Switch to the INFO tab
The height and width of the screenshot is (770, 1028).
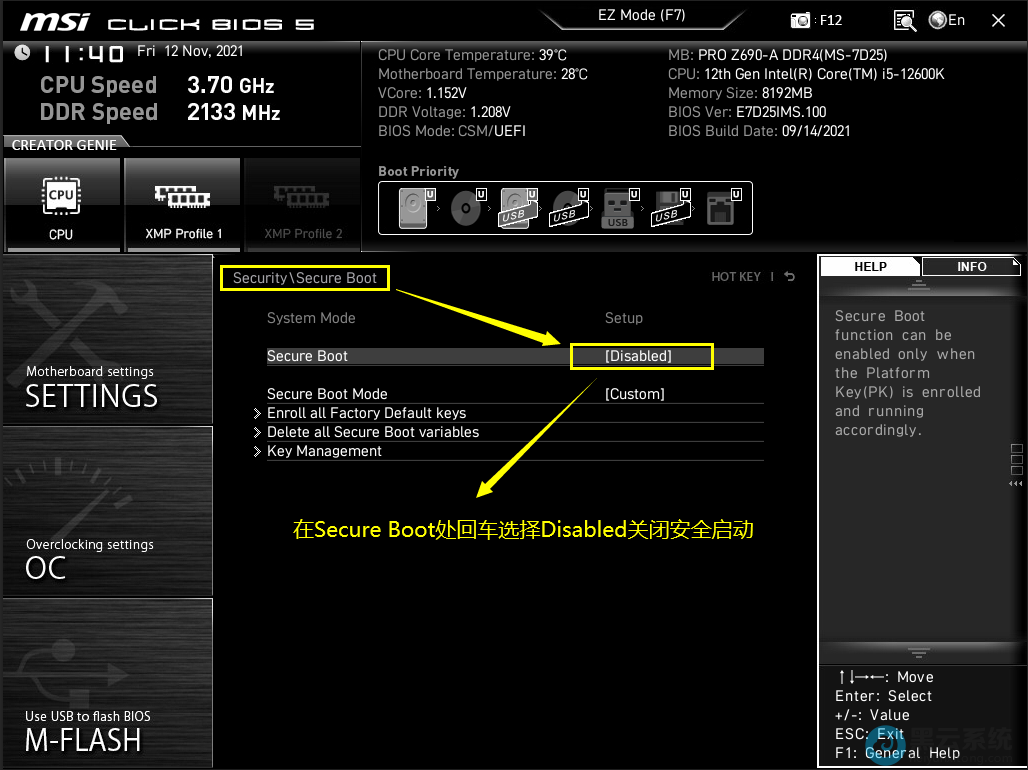971,266
